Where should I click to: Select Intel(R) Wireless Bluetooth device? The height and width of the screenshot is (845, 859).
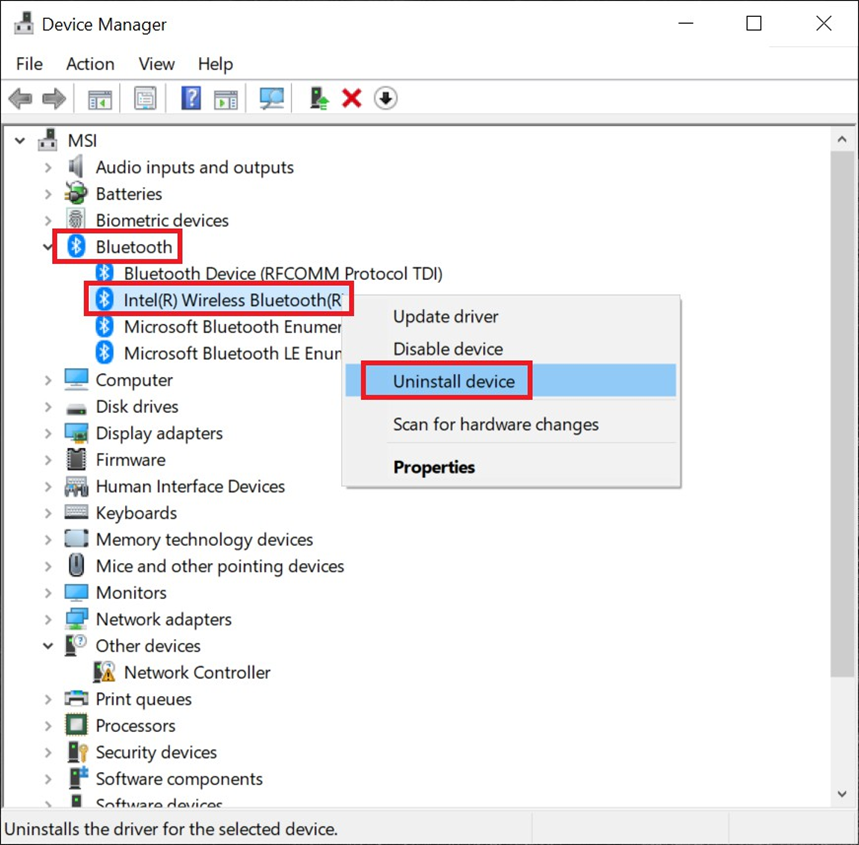point(232,300)
